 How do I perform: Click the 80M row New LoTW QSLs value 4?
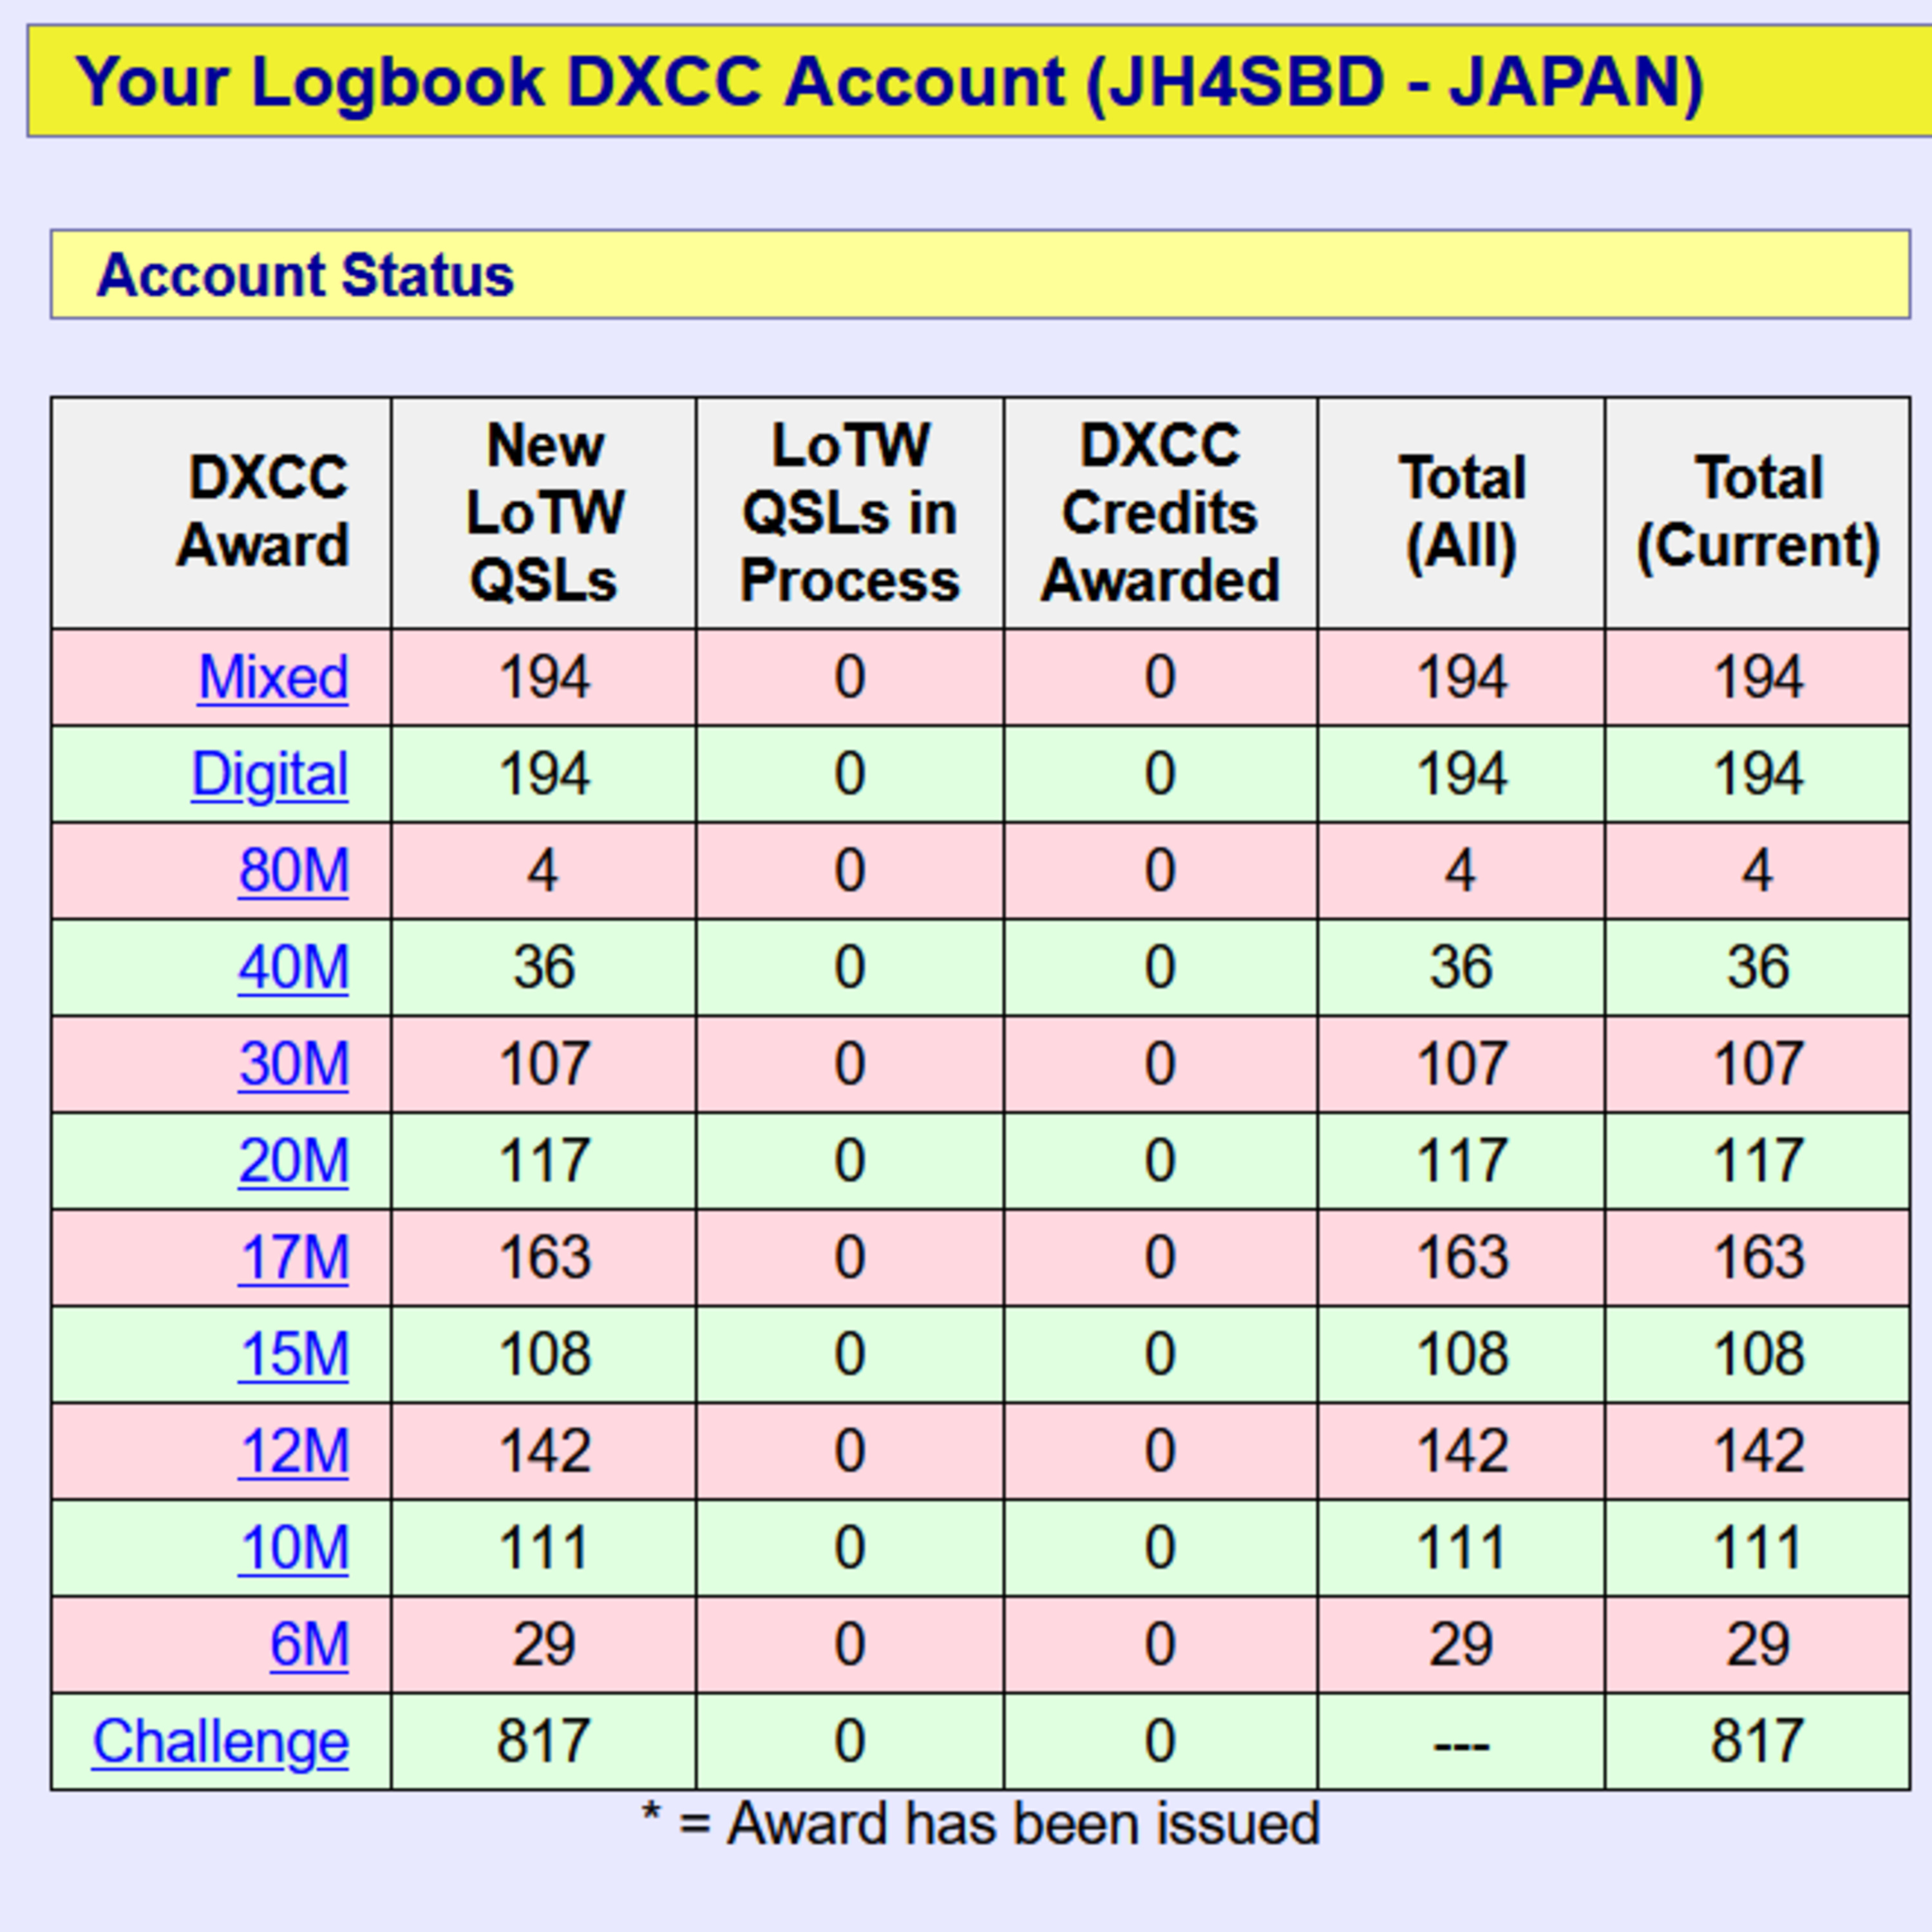click(543, 870)
